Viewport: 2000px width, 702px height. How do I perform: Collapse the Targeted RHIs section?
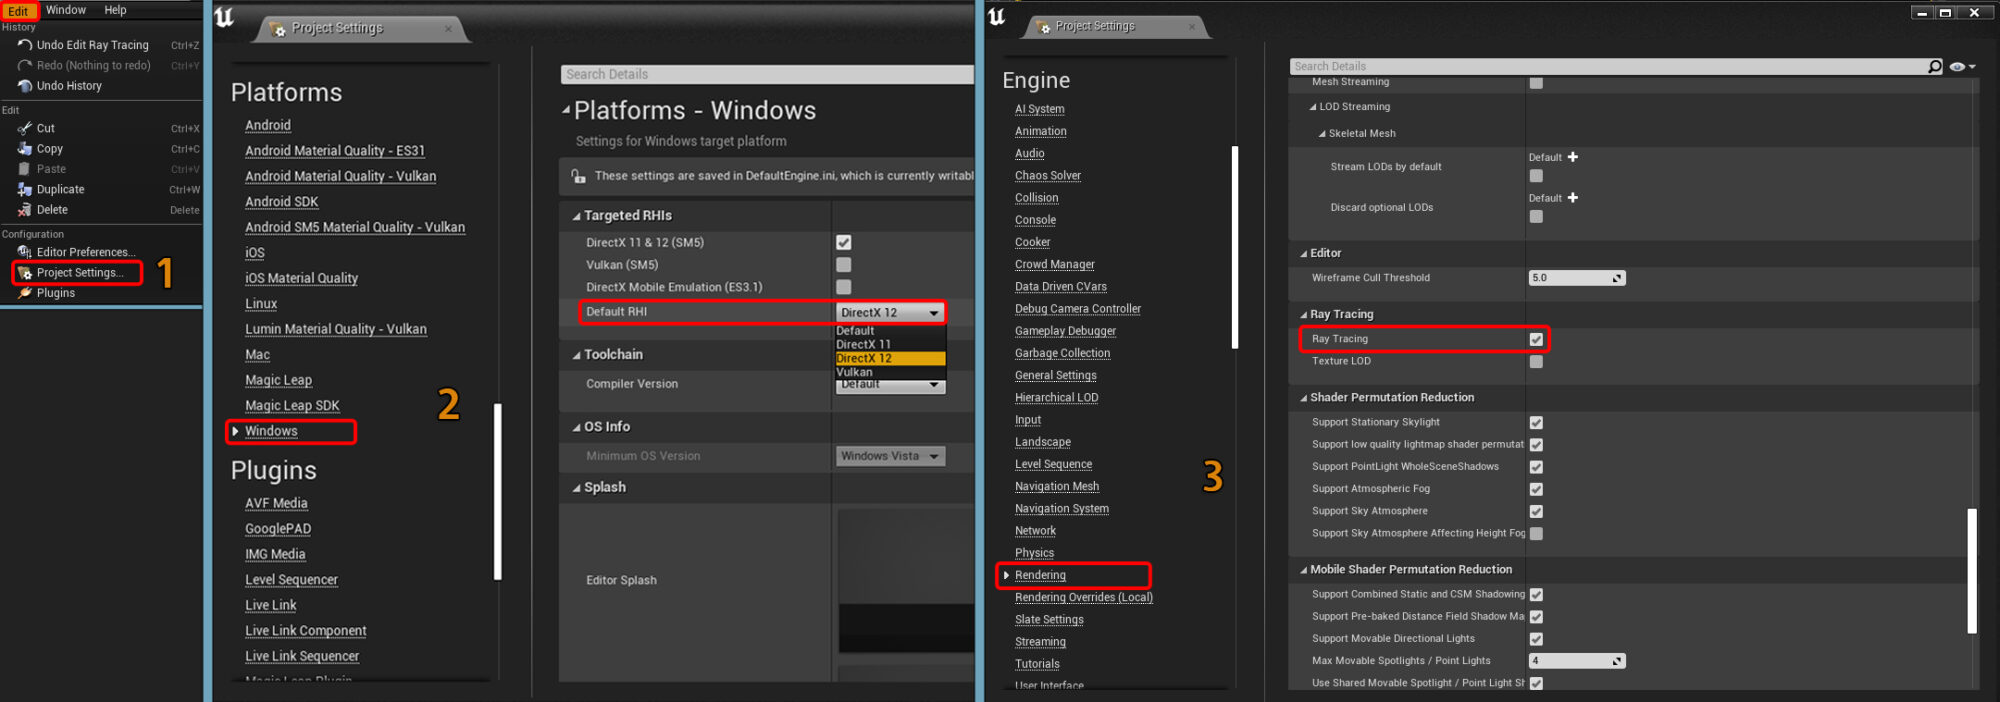pyautogui.click(x=577, y=216)
